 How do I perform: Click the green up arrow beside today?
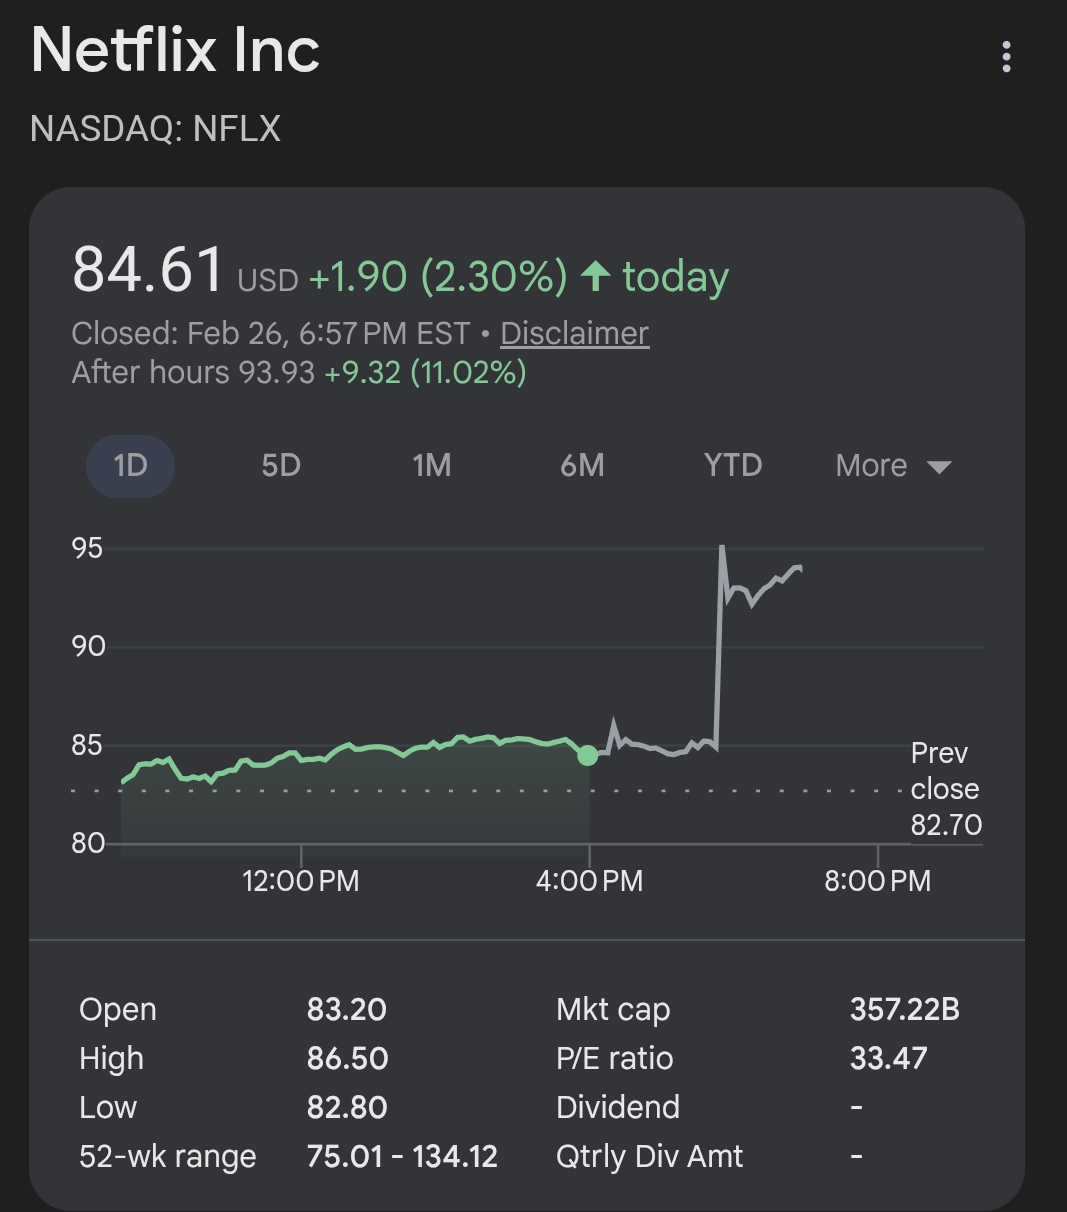click(596, 276)
